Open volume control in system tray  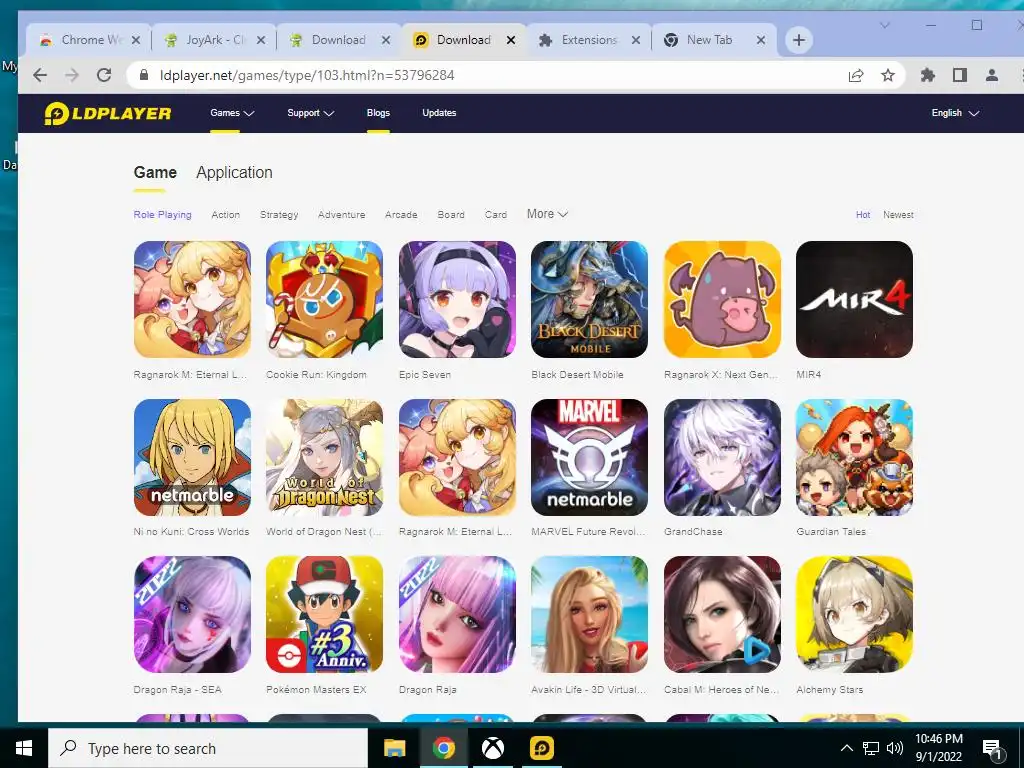pos(895,748)
